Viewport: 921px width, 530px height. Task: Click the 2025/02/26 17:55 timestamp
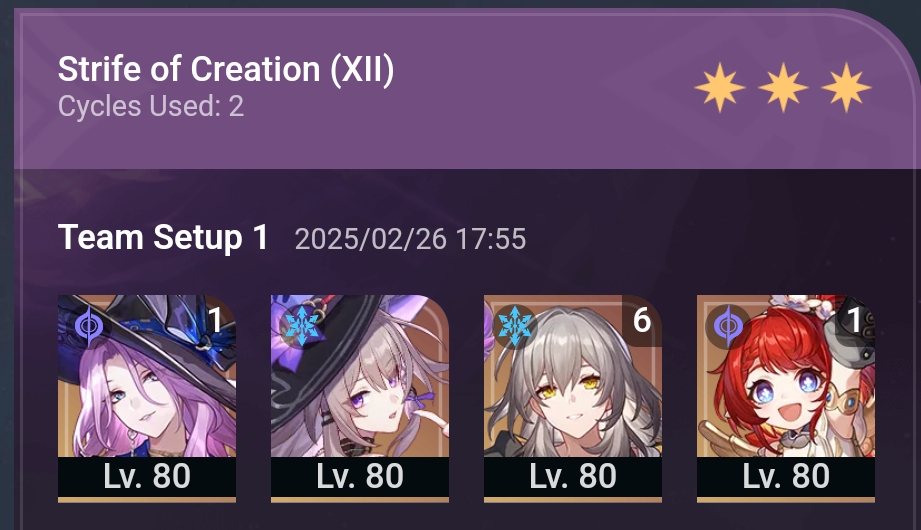tap(410, 239)
